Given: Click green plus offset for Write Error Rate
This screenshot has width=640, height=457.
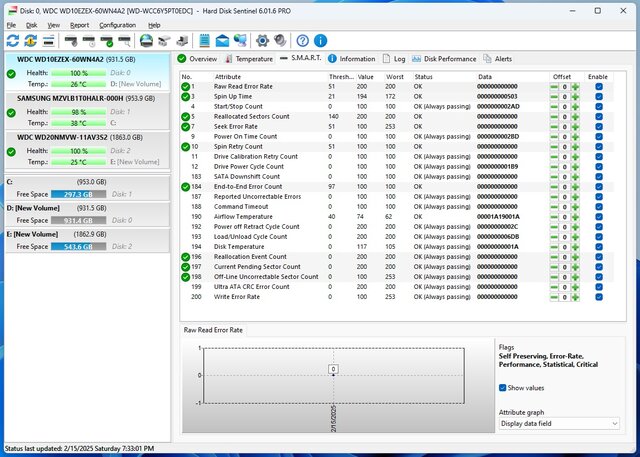Looking at the screenshot, I should [x=576, y=297].
